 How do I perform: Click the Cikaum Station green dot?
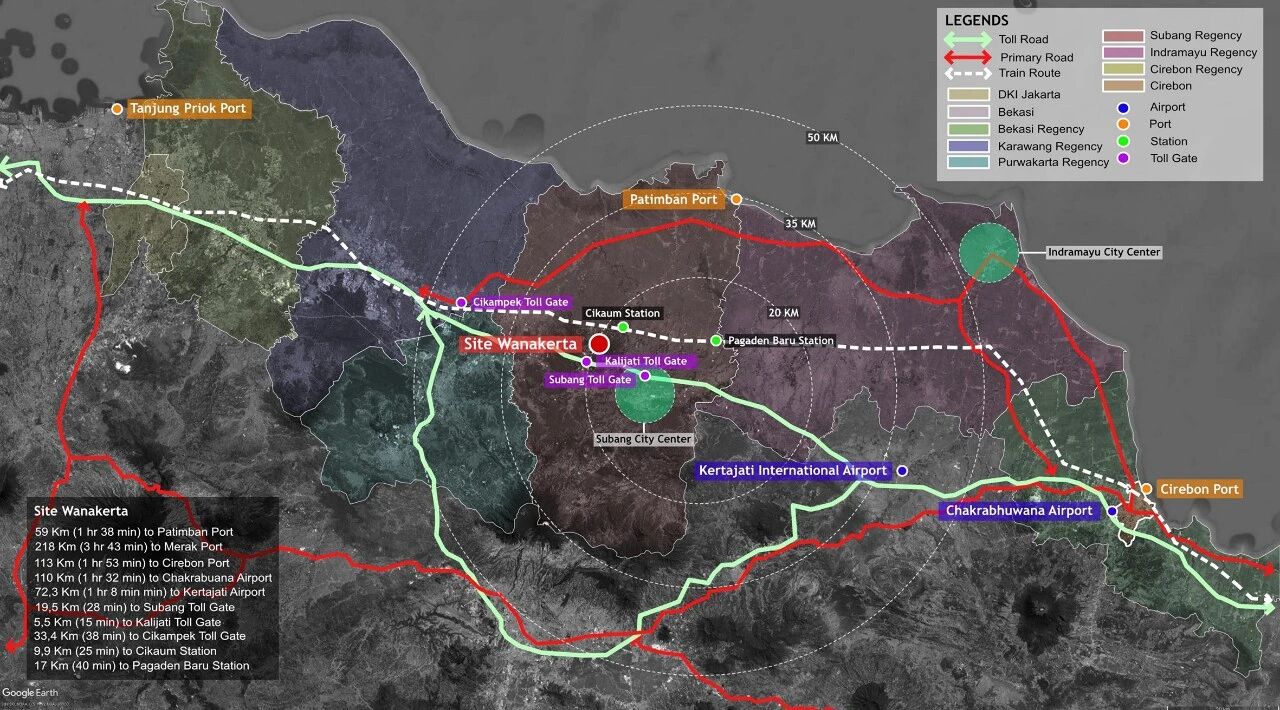point(623,327)
